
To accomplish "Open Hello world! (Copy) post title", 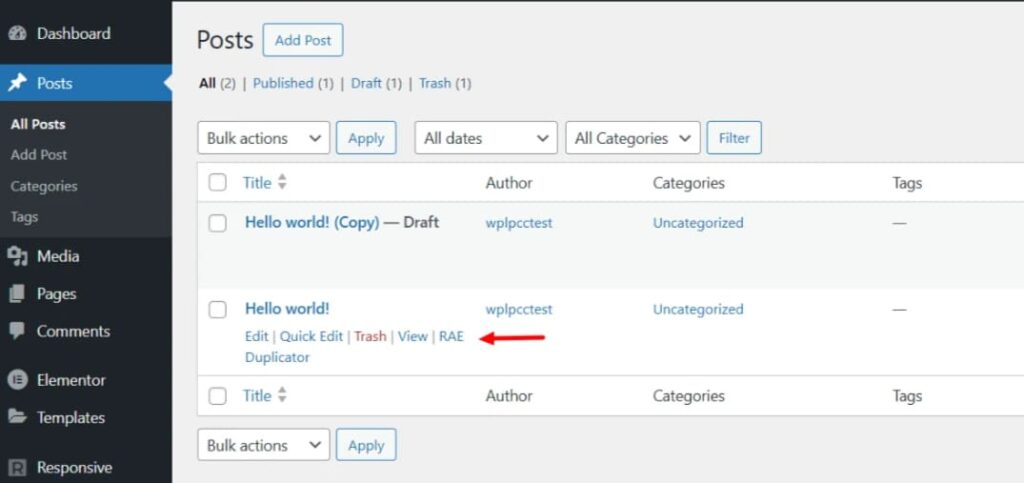I will [312, 222].
